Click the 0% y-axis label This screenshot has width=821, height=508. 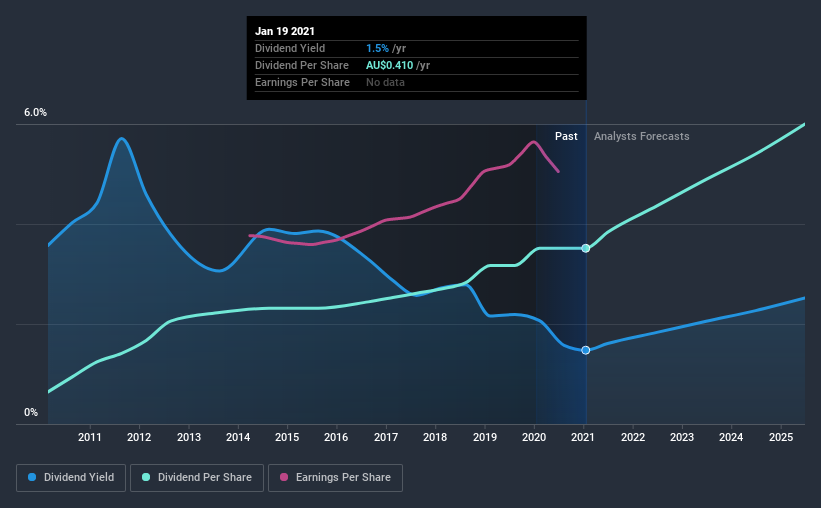(31, 413)
